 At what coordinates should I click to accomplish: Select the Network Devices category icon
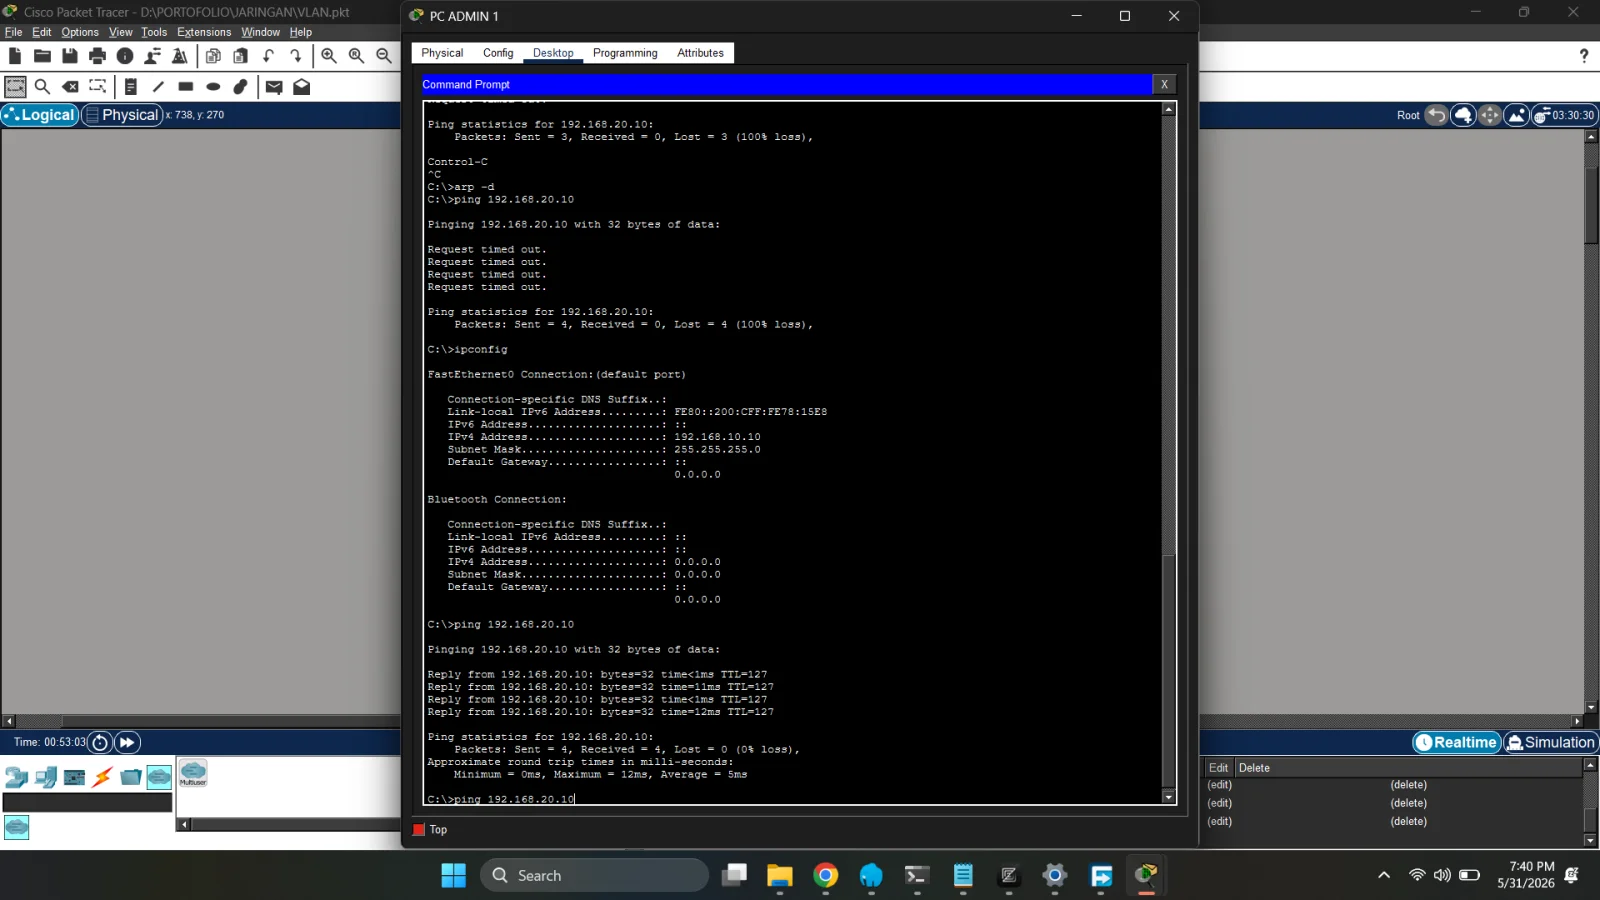pos(16,777)
